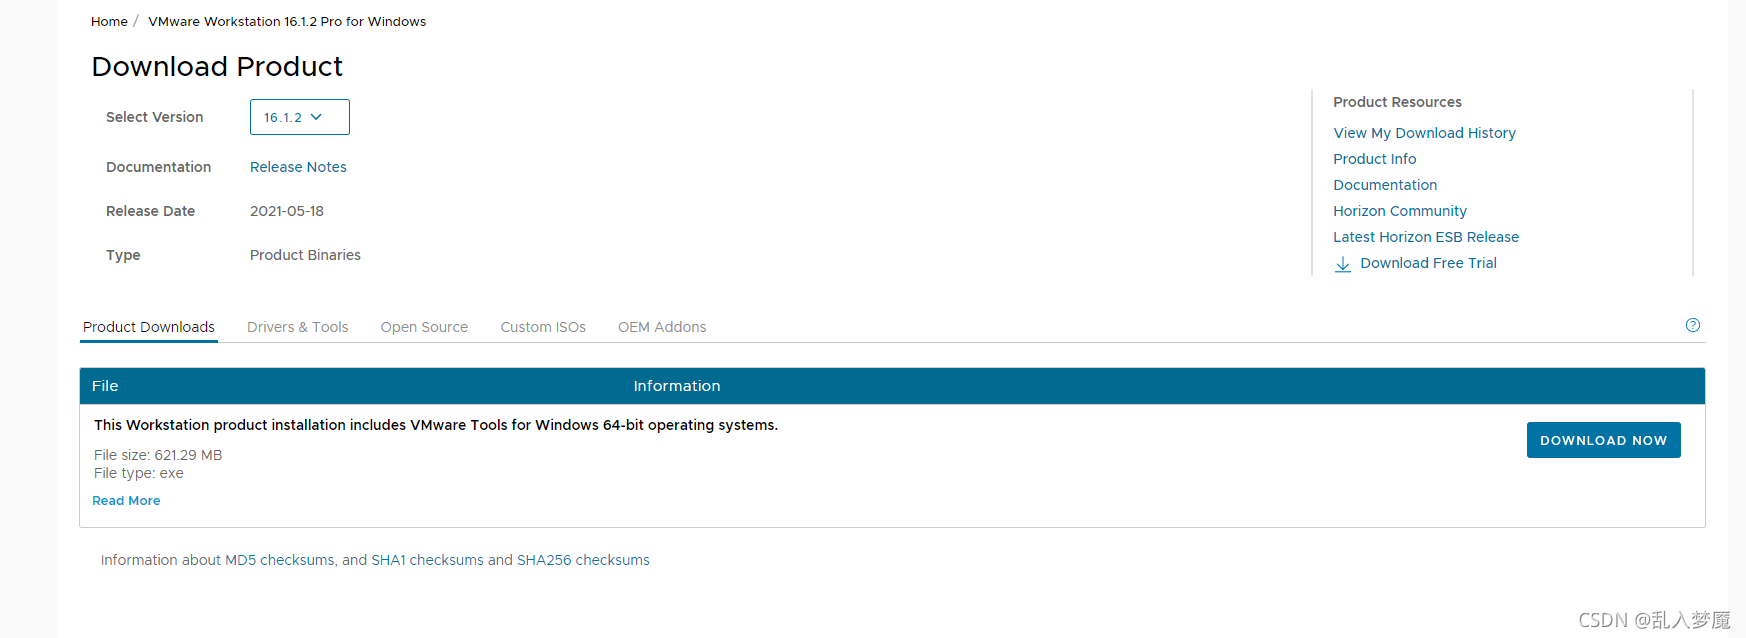Open the Drivers & Tools tab
This screenshot has height=638, width=1746.
[297, 327]
